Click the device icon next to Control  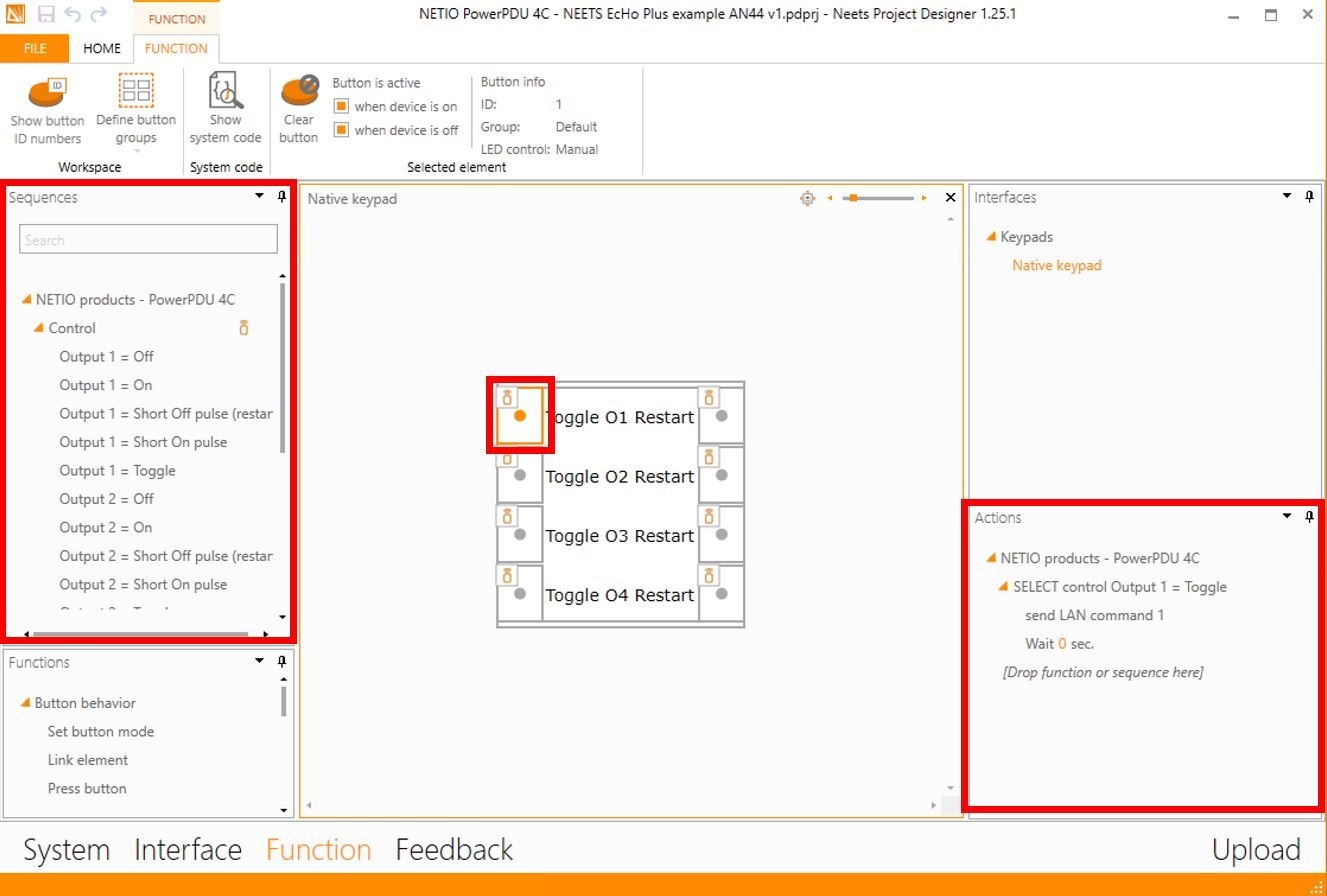(x=243, y=328)
